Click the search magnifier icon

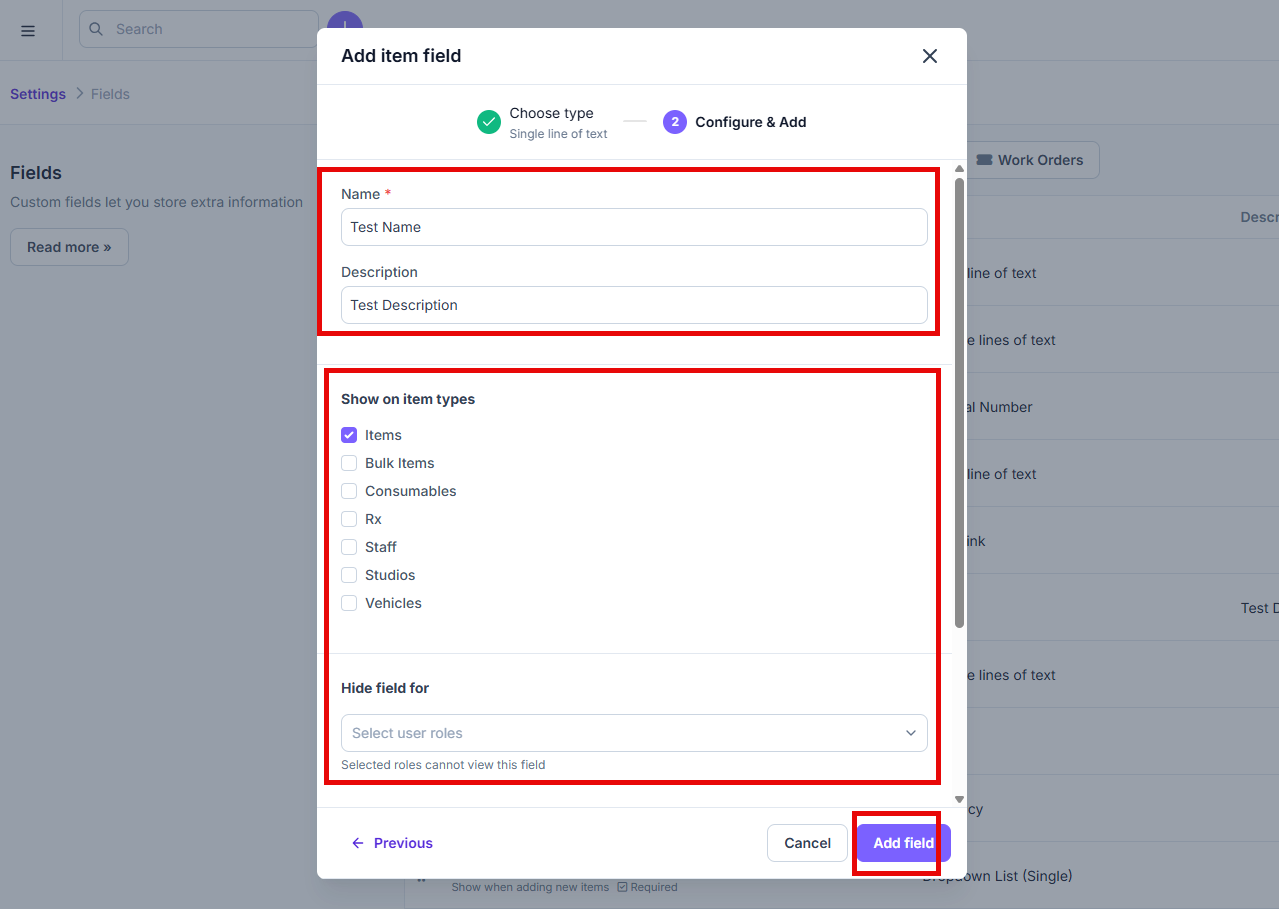click(x=96, y=29)
